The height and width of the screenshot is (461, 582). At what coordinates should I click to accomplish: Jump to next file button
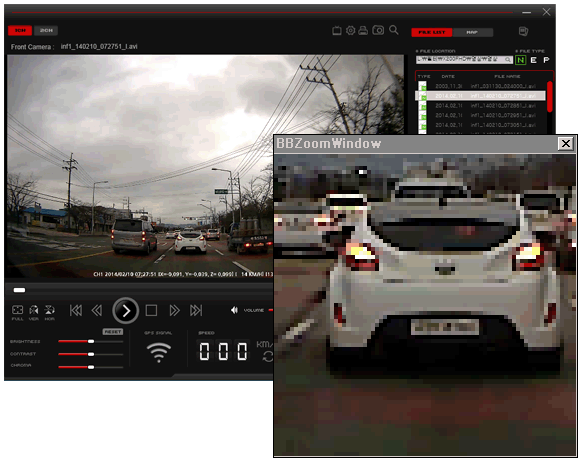(196, 310)
